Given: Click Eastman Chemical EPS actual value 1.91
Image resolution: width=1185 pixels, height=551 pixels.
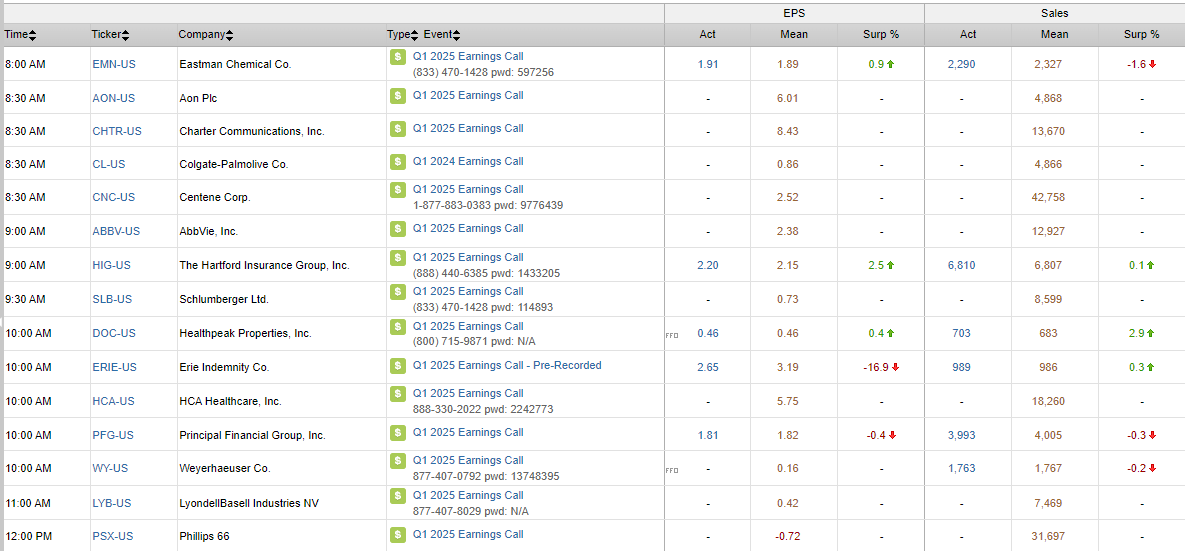Looking at the screenshot, I should [x=708, y=64].
